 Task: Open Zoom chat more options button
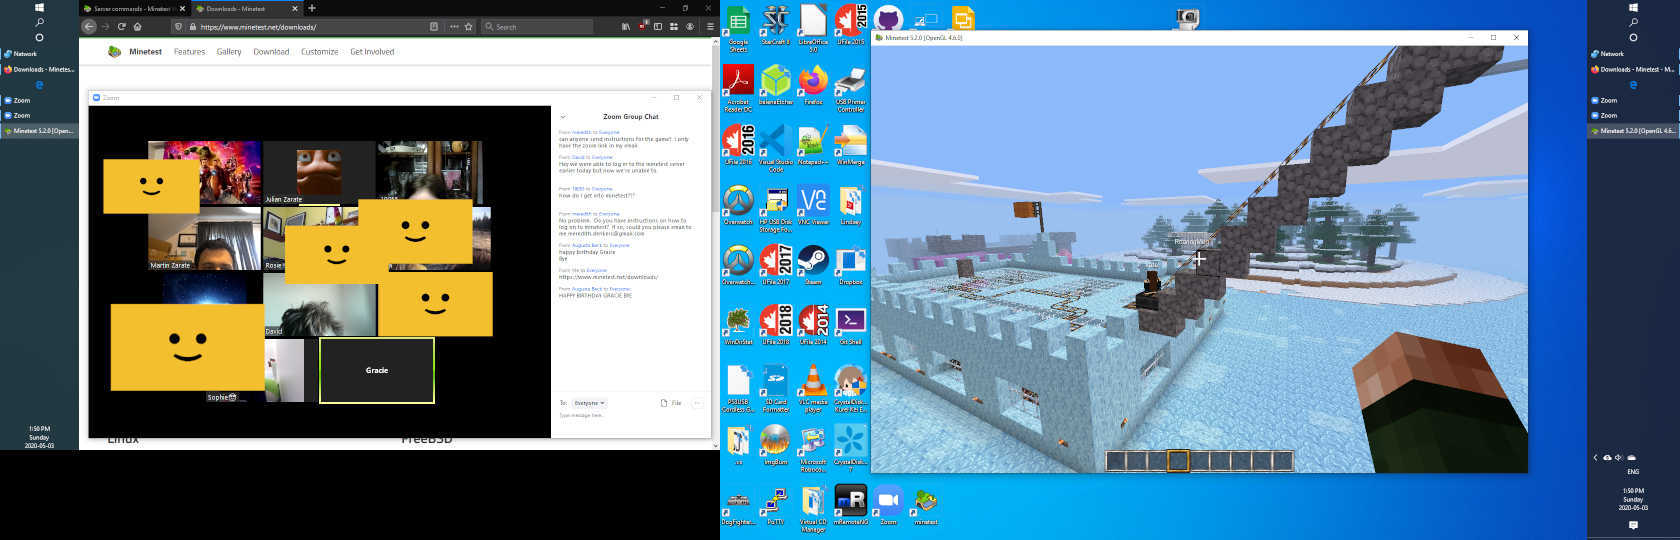697,403
